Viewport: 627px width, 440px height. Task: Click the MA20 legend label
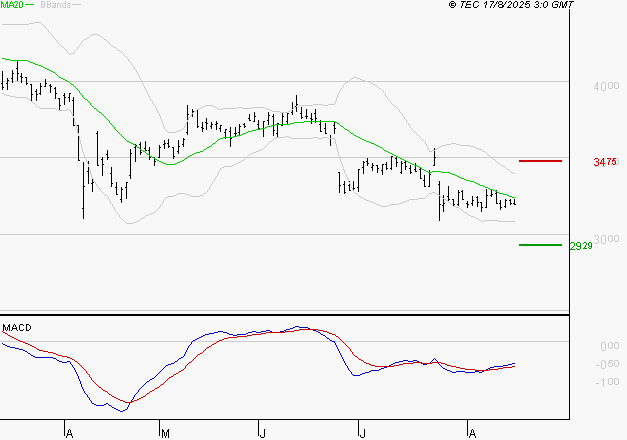(12, 6)
